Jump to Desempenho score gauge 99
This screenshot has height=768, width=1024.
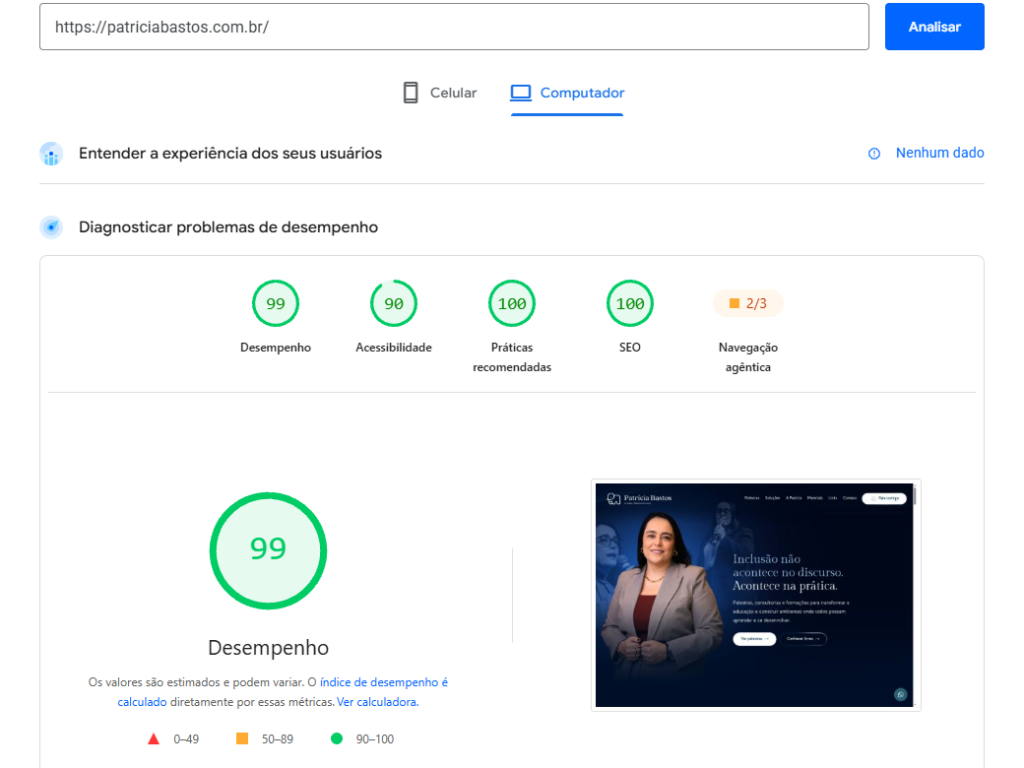pyautogui.click(x=275, y=303)
